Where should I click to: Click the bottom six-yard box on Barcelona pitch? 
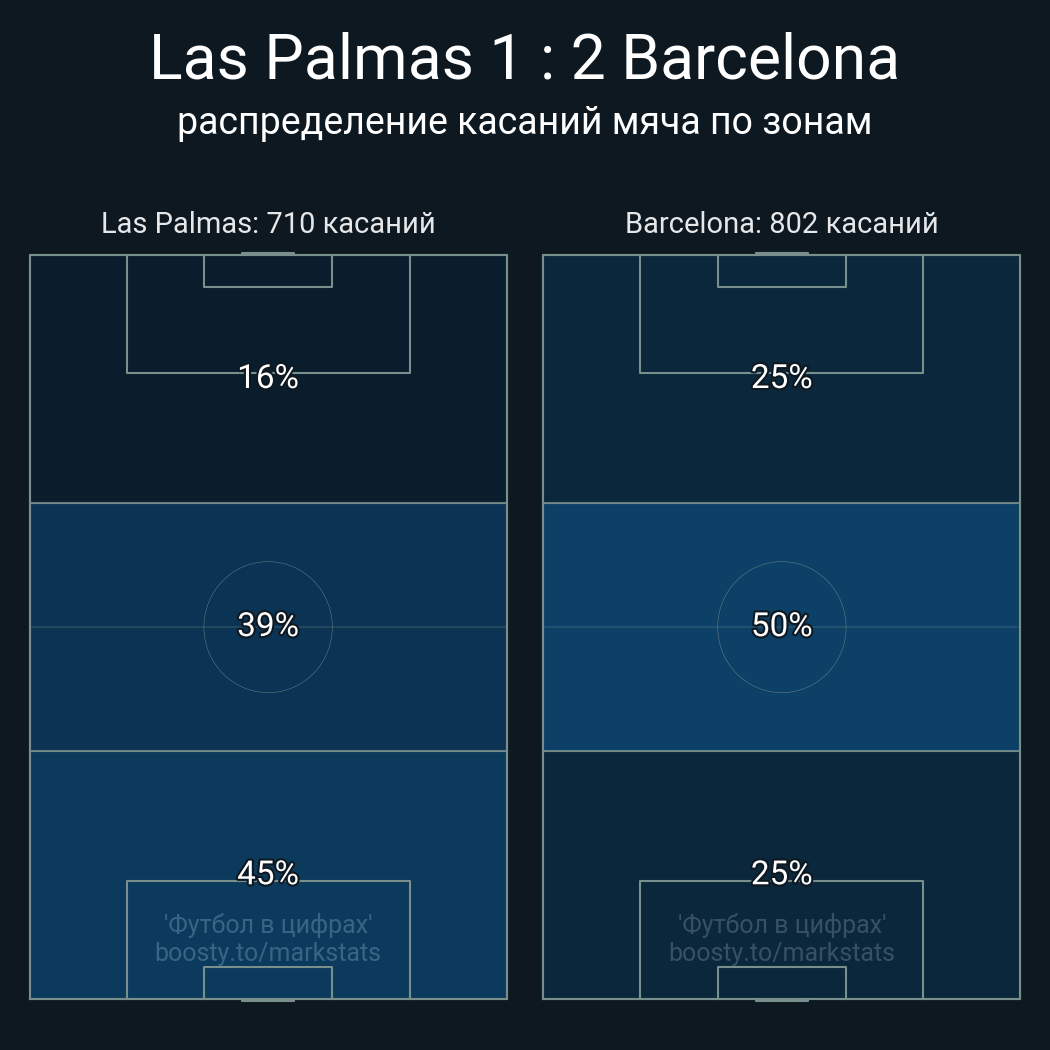781,982
